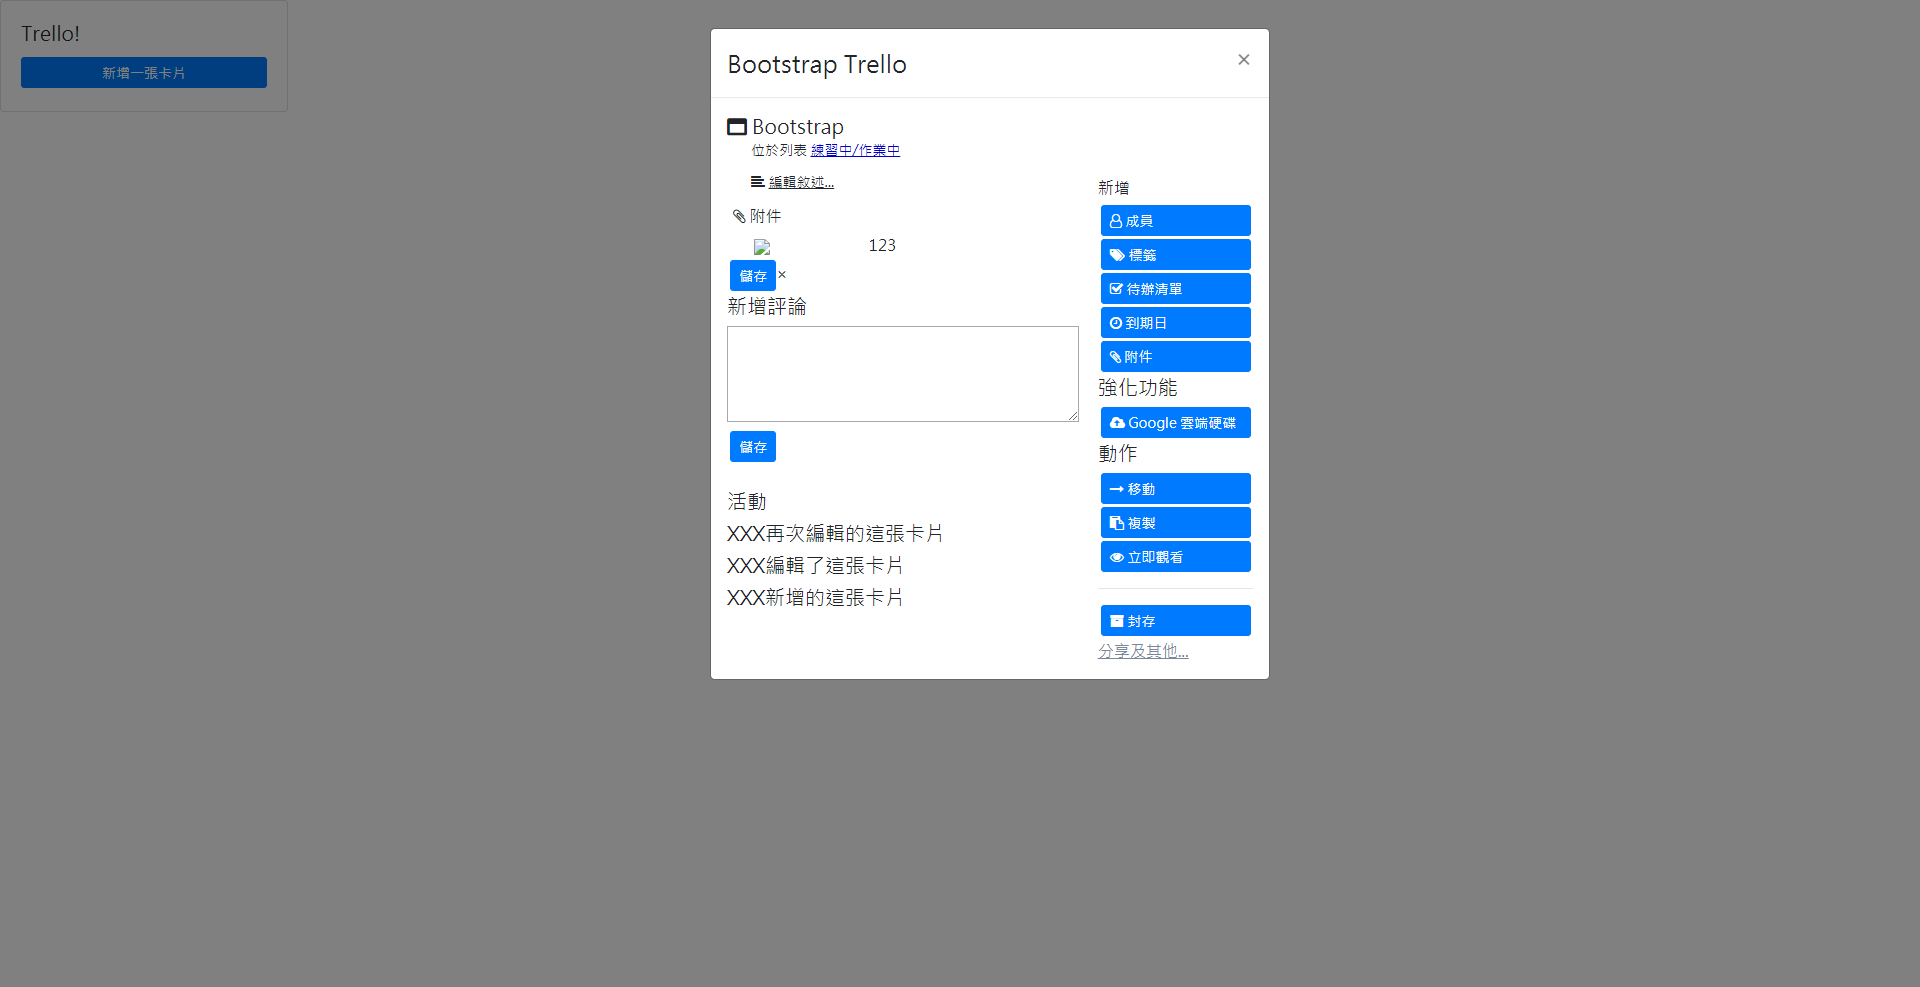Click activity entry XXX新增的這張卡片
Viewport: 1920px width, 987px height.
point(815,598)
